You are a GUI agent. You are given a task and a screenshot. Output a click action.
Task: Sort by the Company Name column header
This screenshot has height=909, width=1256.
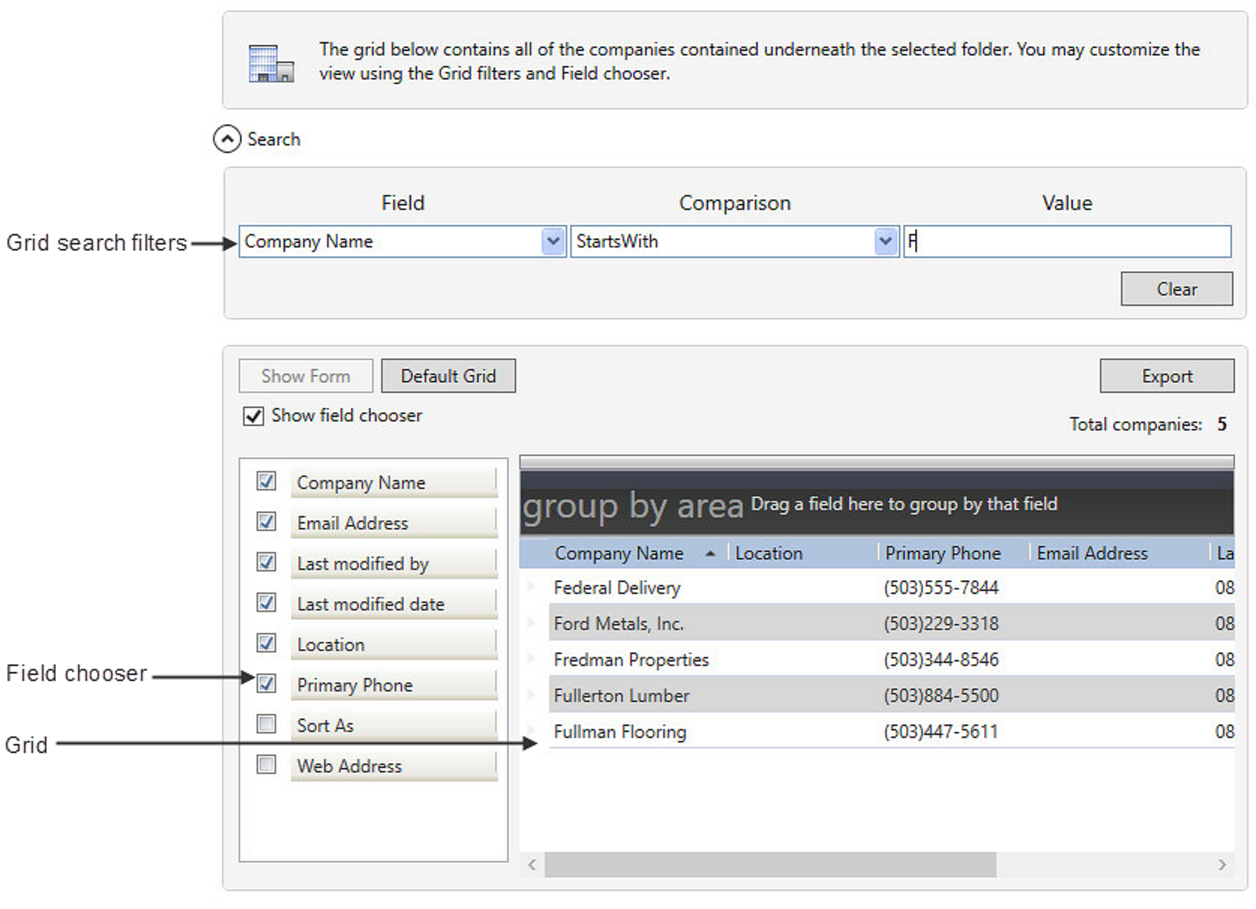coord(619,553)
